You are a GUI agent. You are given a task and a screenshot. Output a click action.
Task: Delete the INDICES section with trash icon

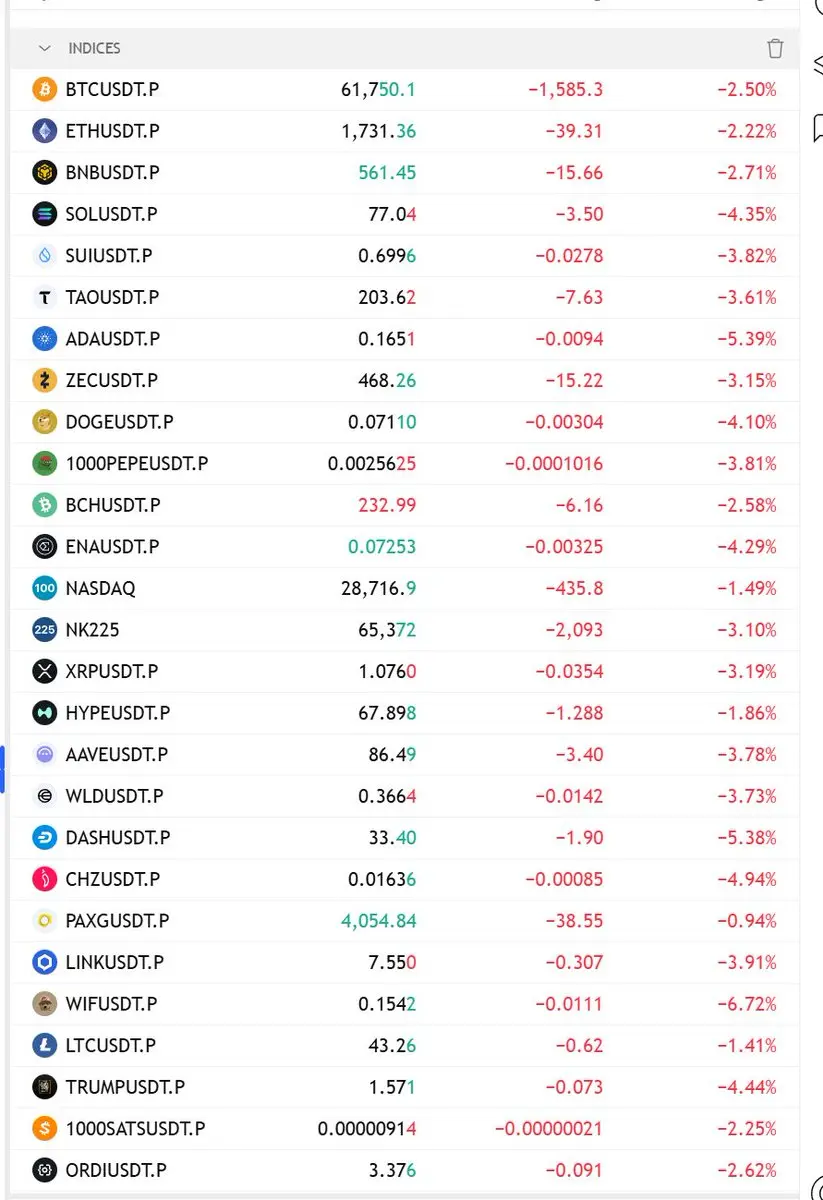coord(775,48)
